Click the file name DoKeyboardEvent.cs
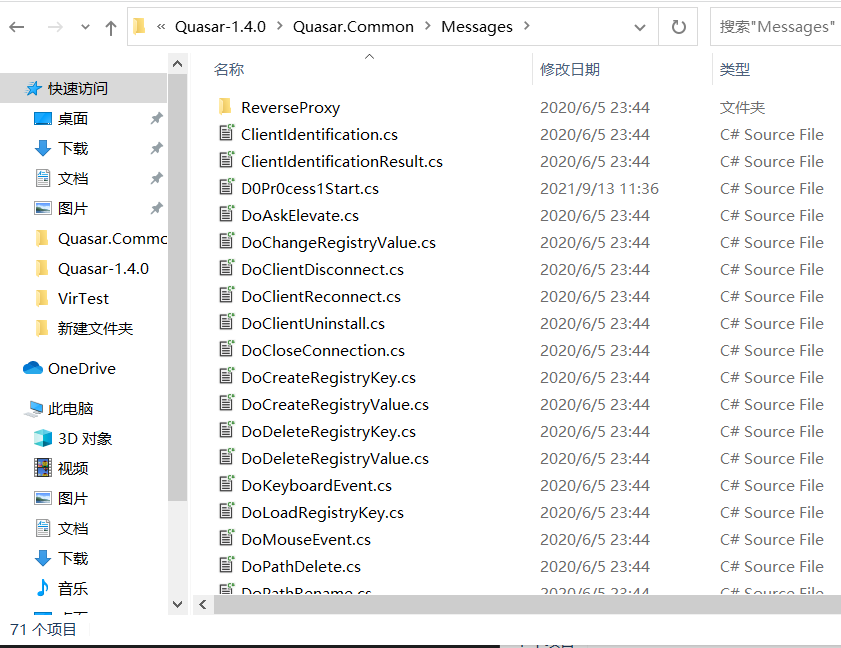Viewport: 841px width, 648px height. [316, 485]
